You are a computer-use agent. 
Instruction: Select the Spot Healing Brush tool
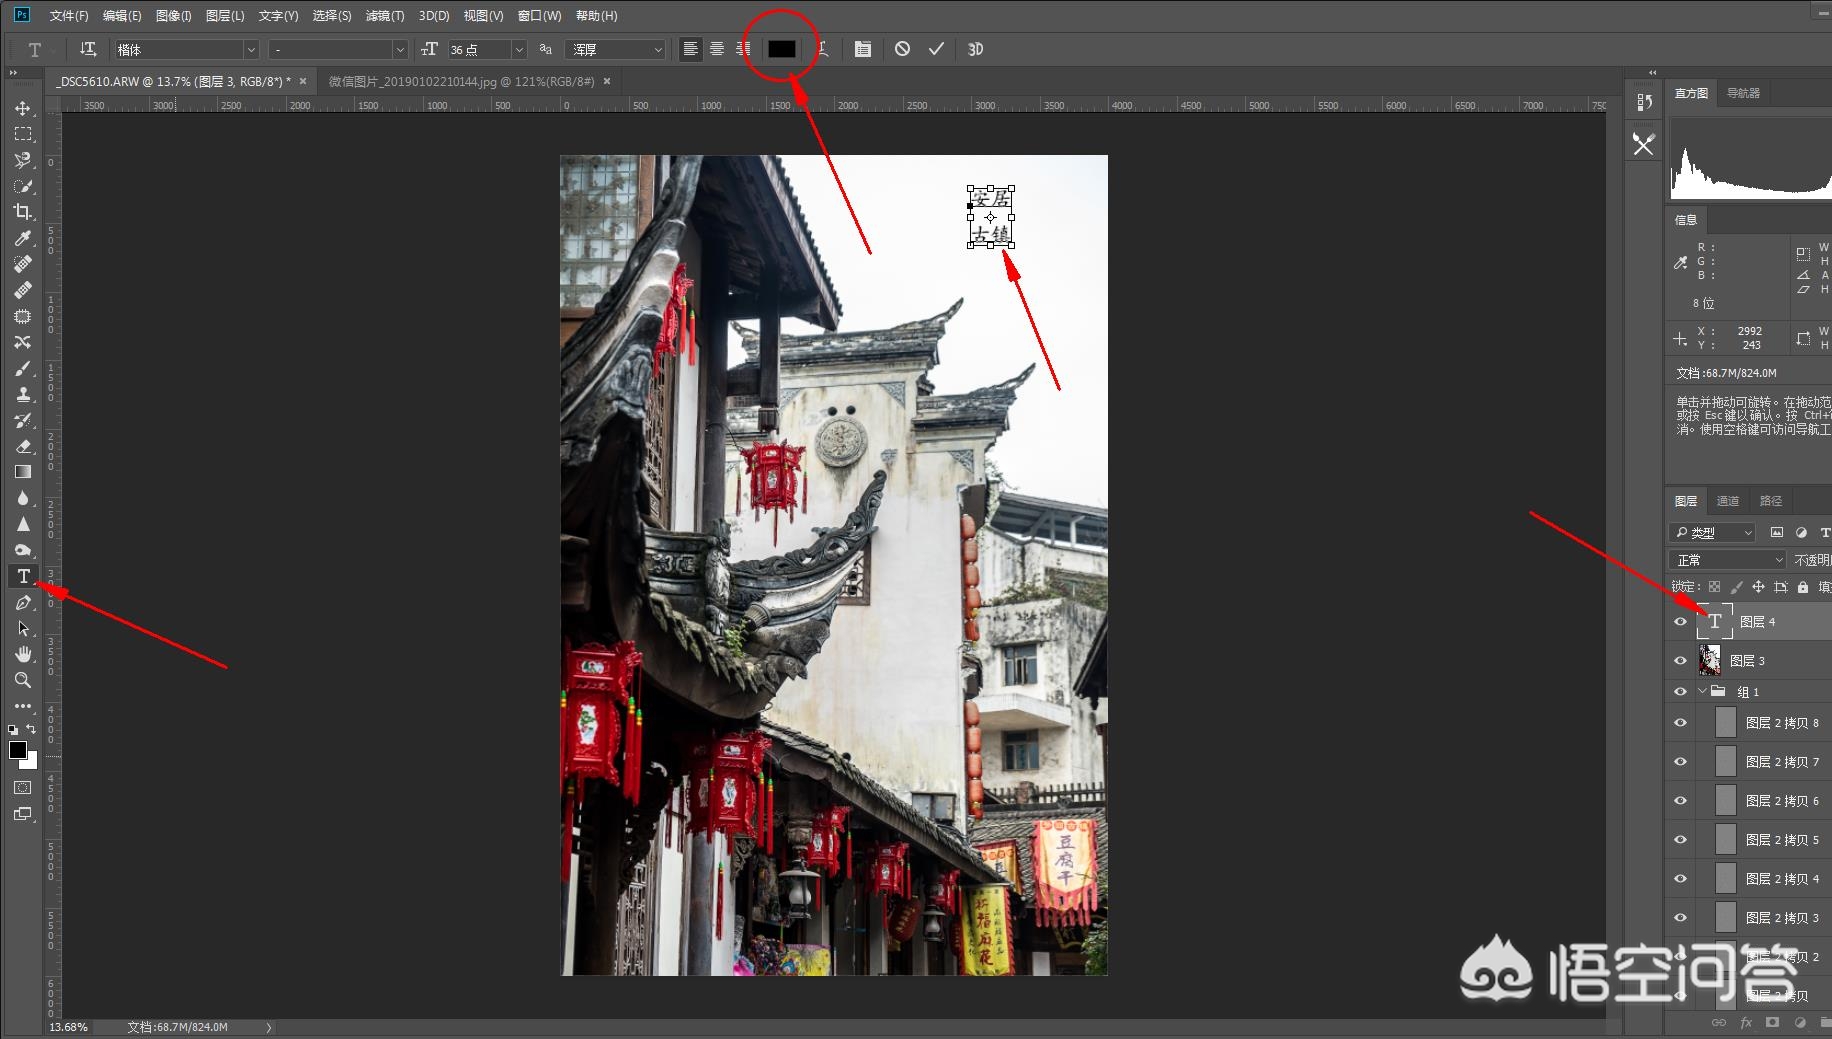[23, 264]
